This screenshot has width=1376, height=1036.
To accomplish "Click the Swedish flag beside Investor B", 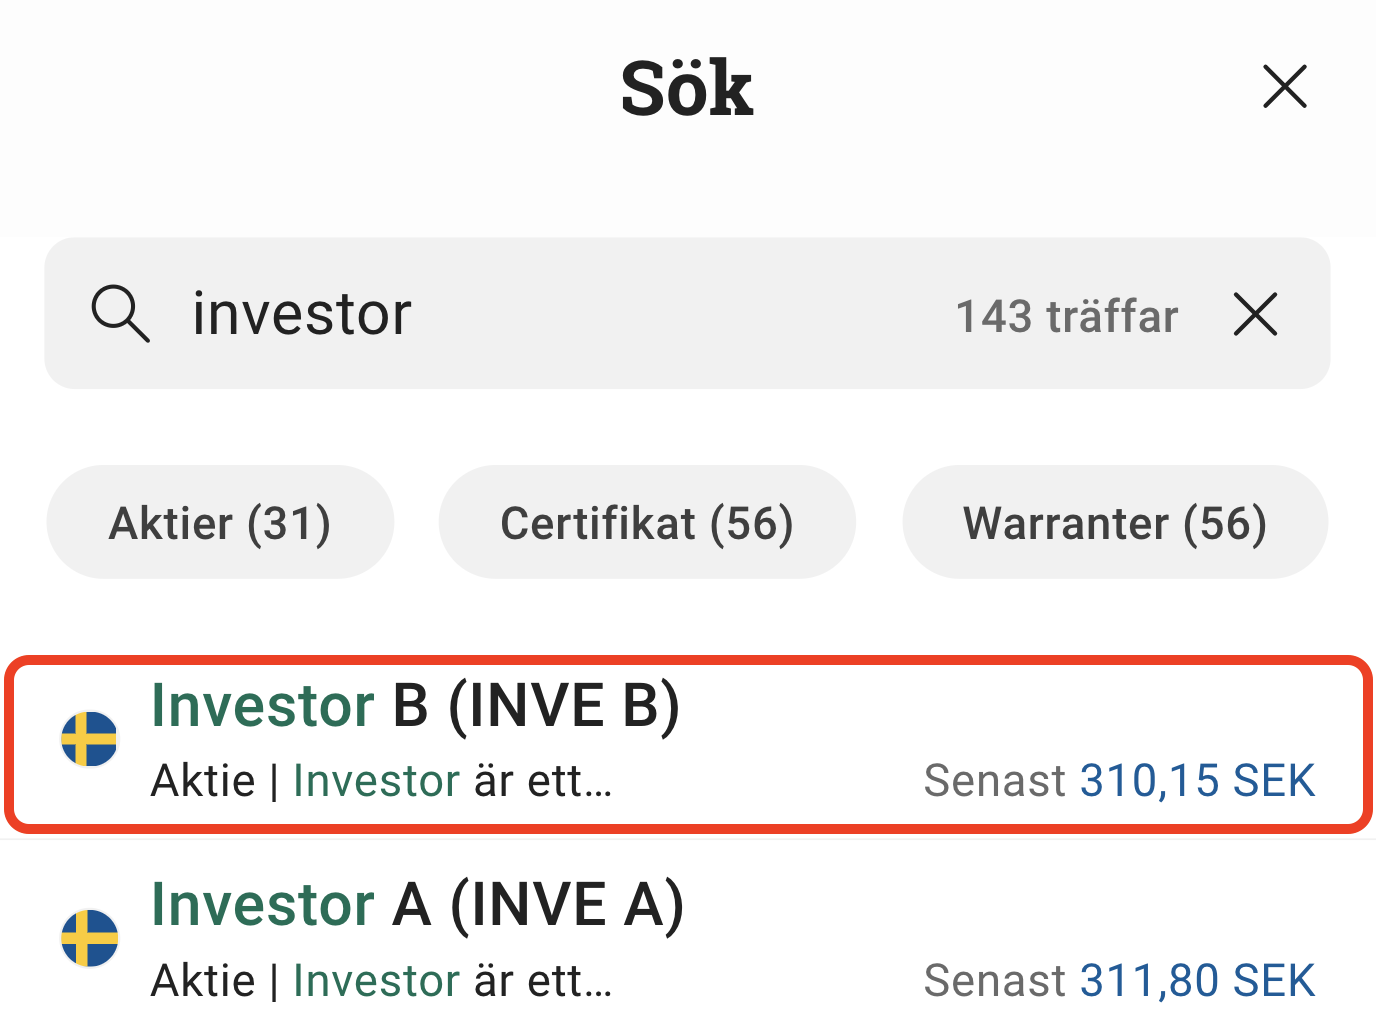I will 90,739.
